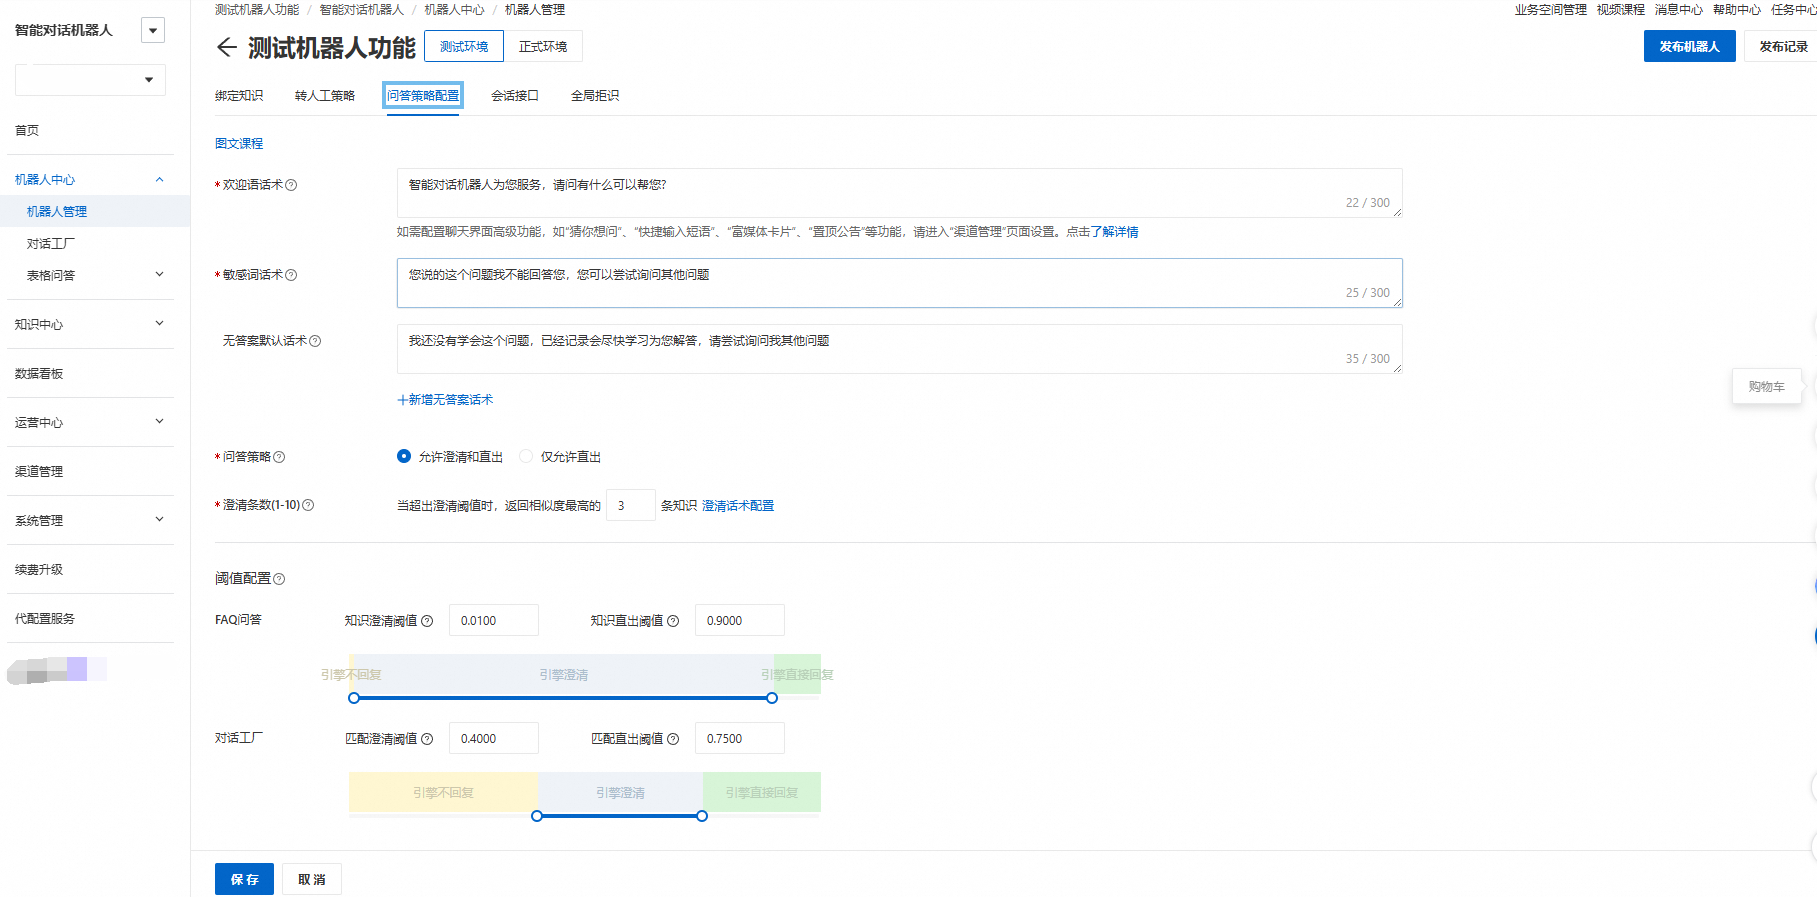Select the 仅允许直出 radio option
The height and width of the screenshot is (897, 1817).
click(x=526, y=456)
